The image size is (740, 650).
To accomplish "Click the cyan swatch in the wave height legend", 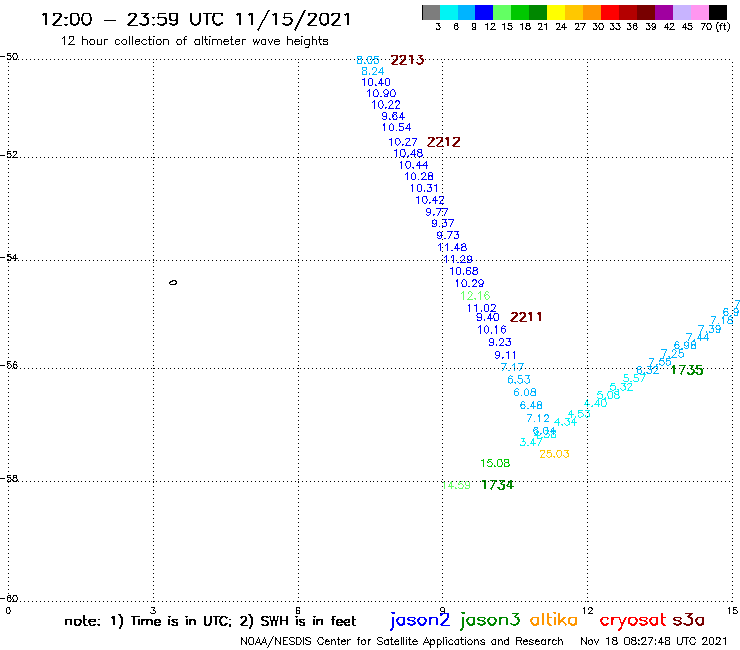I will (449, 13).
